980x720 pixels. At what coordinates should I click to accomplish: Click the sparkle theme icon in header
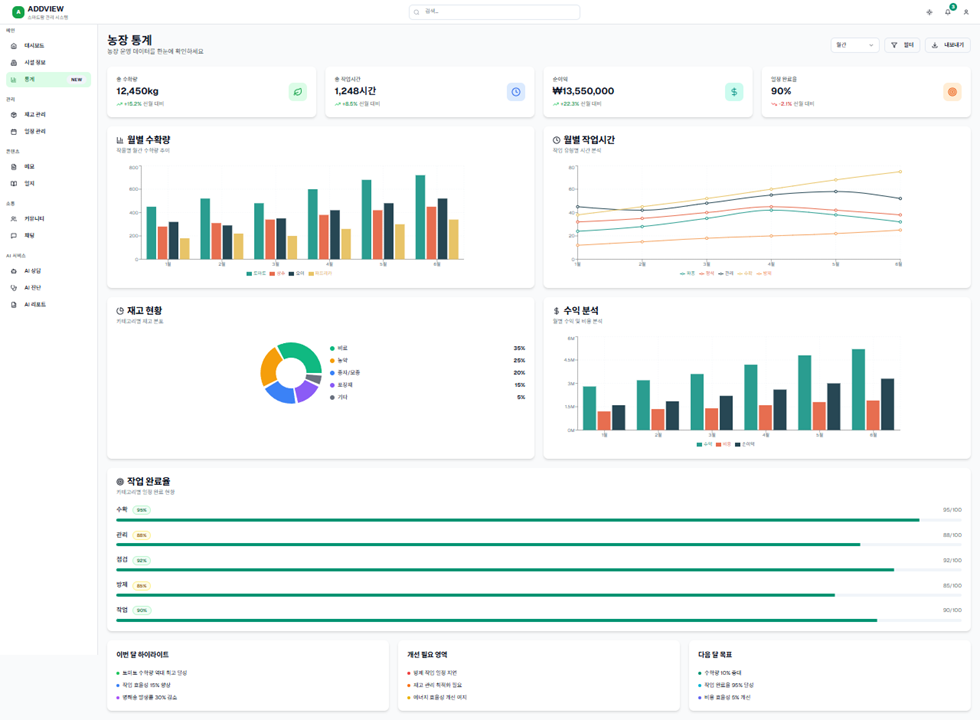(929, 12)
